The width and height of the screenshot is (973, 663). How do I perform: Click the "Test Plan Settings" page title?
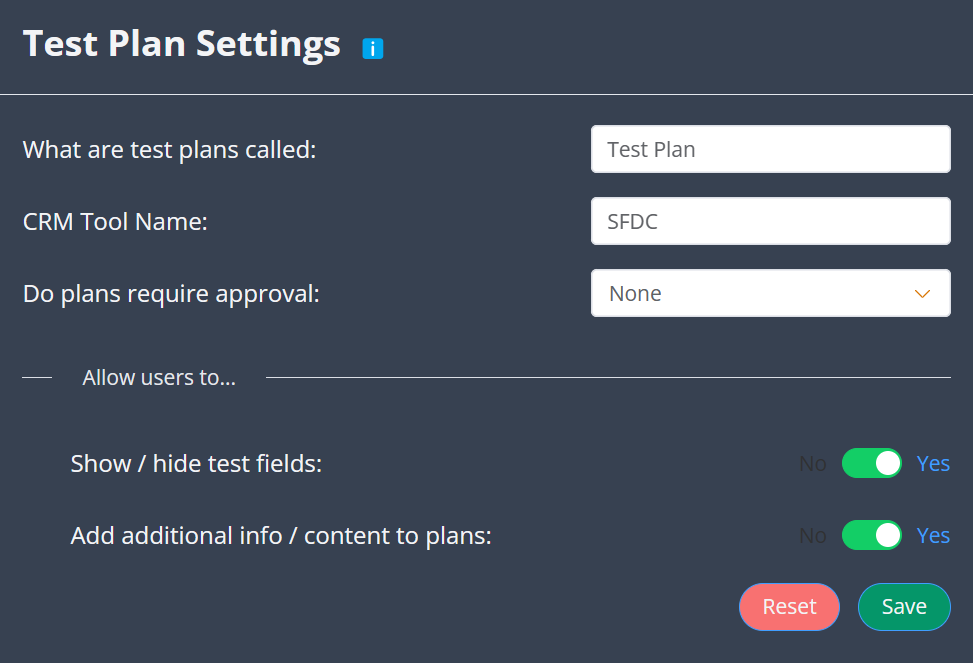[181, 44]
